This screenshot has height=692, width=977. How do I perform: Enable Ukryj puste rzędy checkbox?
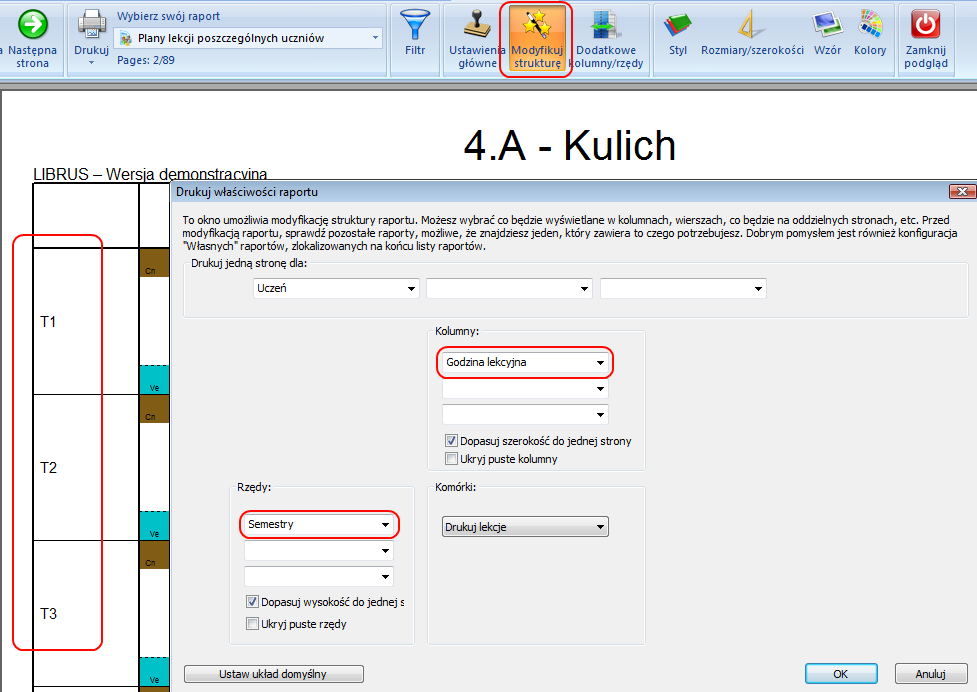(252, 624)
